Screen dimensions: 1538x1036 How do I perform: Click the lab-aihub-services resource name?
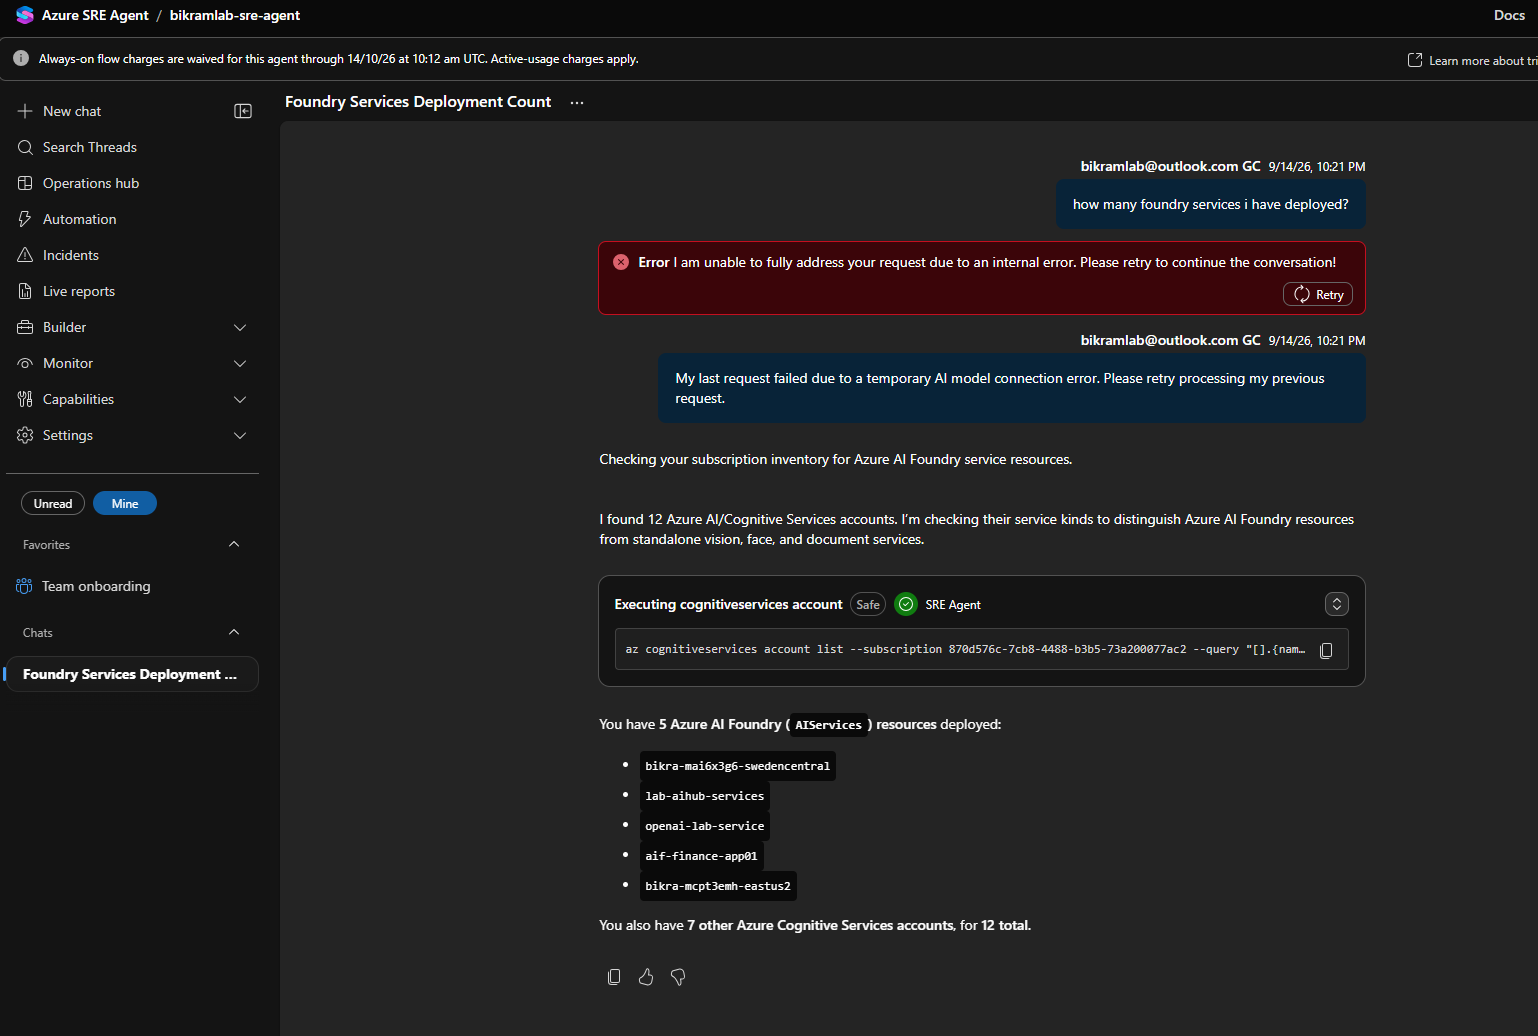(705, 796)
